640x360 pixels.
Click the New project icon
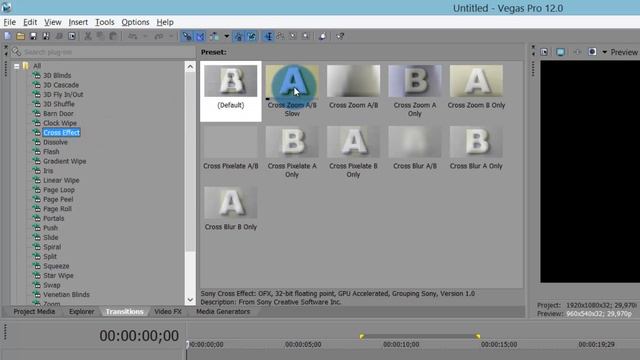click(8, 36)
